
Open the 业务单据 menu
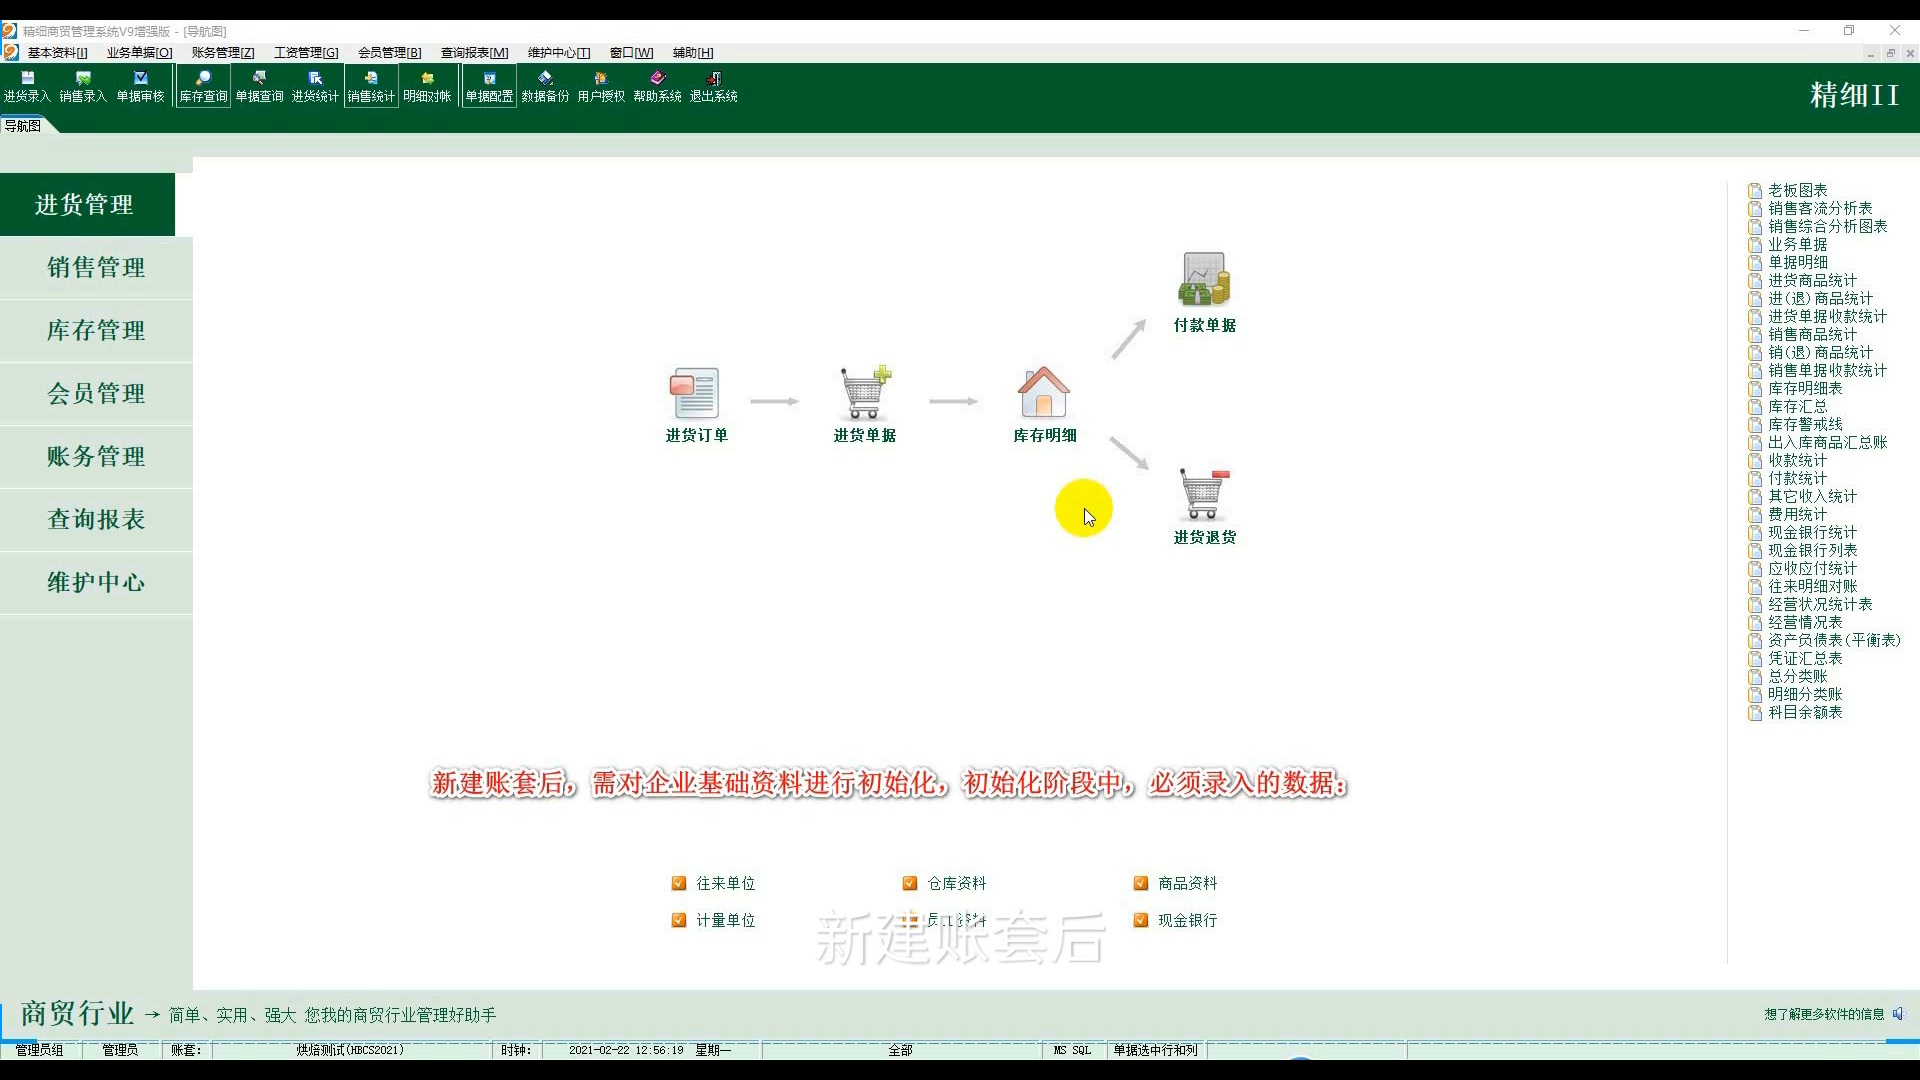pos(139,53)
